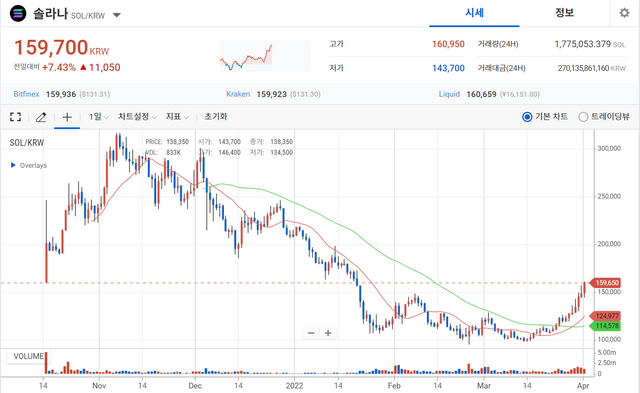Open the 차트설정 dropdown
Image resolution: width=640 pixels, height=393 pixels.
[x=137, y=117]
